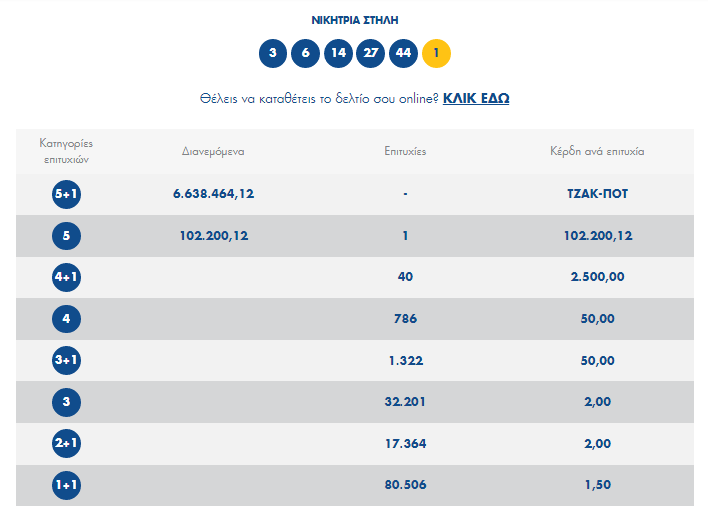Click the ΤΖΑΚ-ΠΟΤ cell
The width and height of the screenshot is (708, 509).
(x=597, y=194)
